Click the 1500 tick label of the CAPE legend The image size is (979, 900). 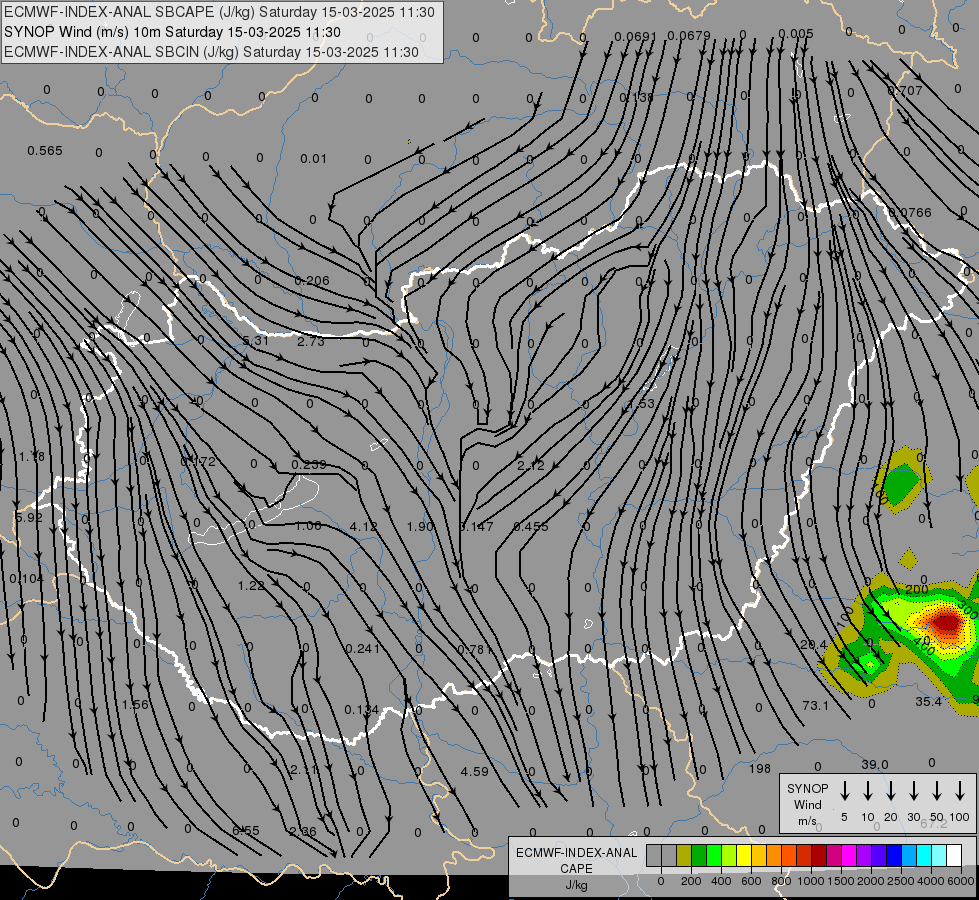(x=840, y=881)
